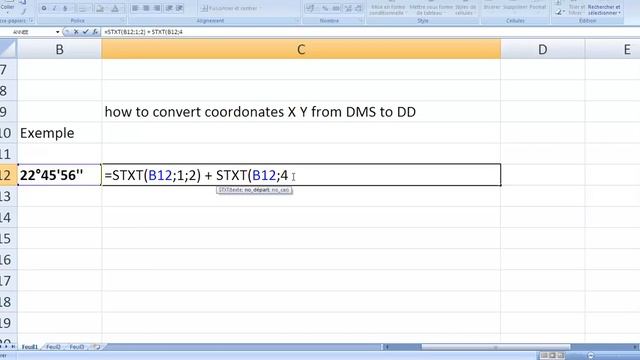
Task: Open Alignement group dialog launcher
Action: (x=297, y=20)
